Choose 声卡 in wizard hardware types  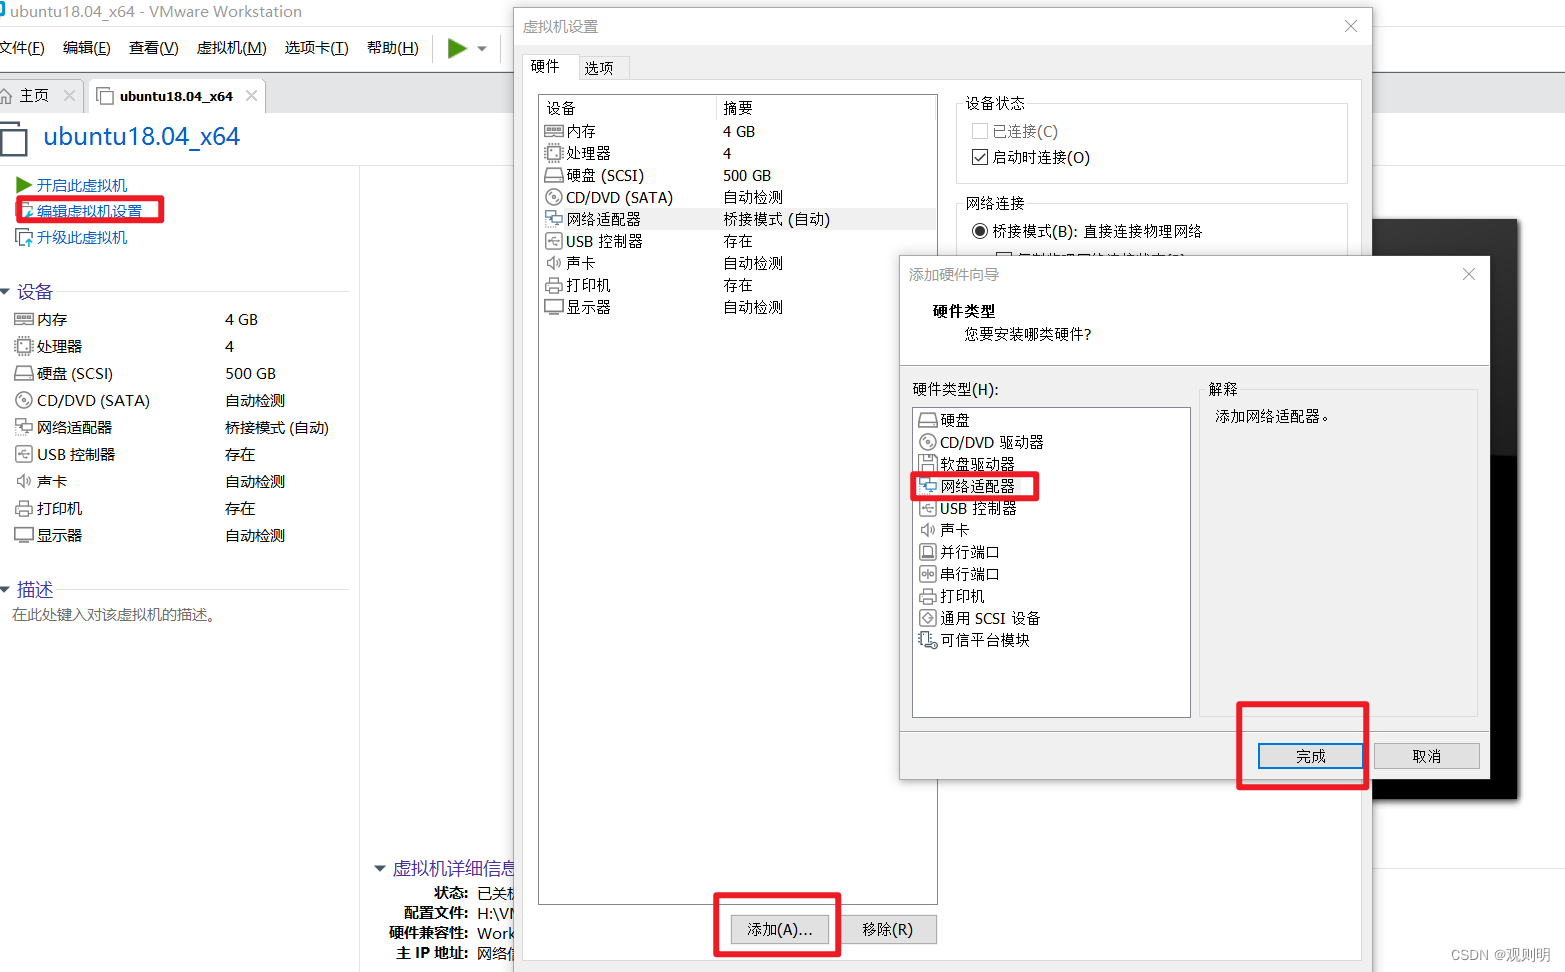[1051, 530]
